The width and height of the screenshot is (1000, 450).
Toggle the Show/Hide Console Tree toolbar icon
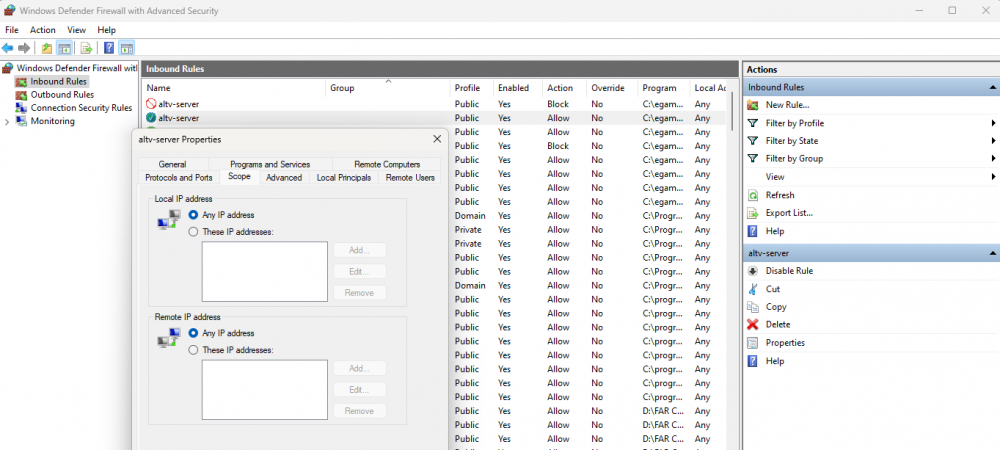coord(64,48)
